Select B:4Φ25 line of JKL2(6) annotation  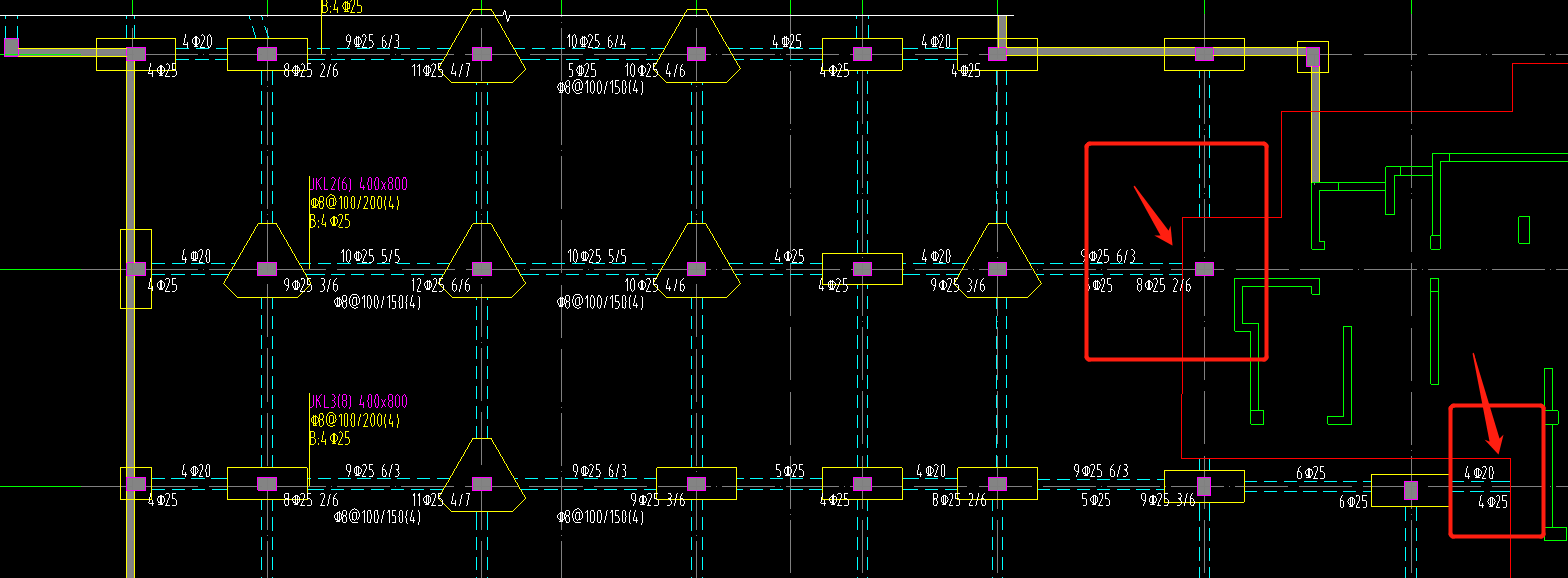pos(331,222)
